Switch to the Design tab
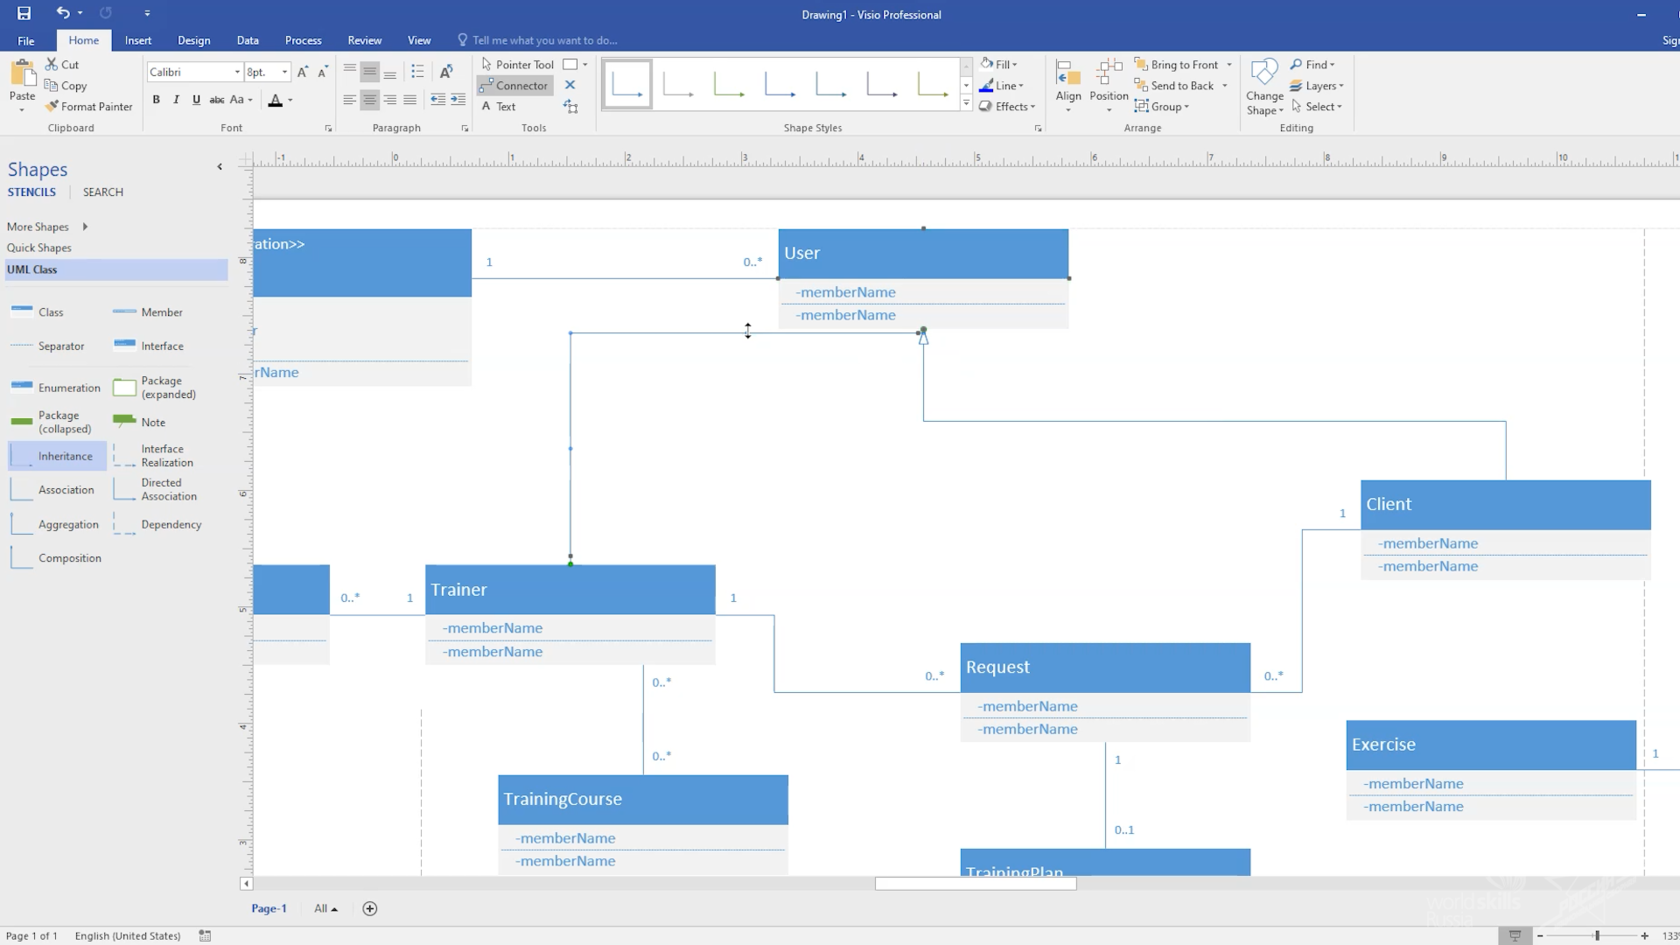The height and width of the screenshot is (945, 1680). click(x=194, y=40)
